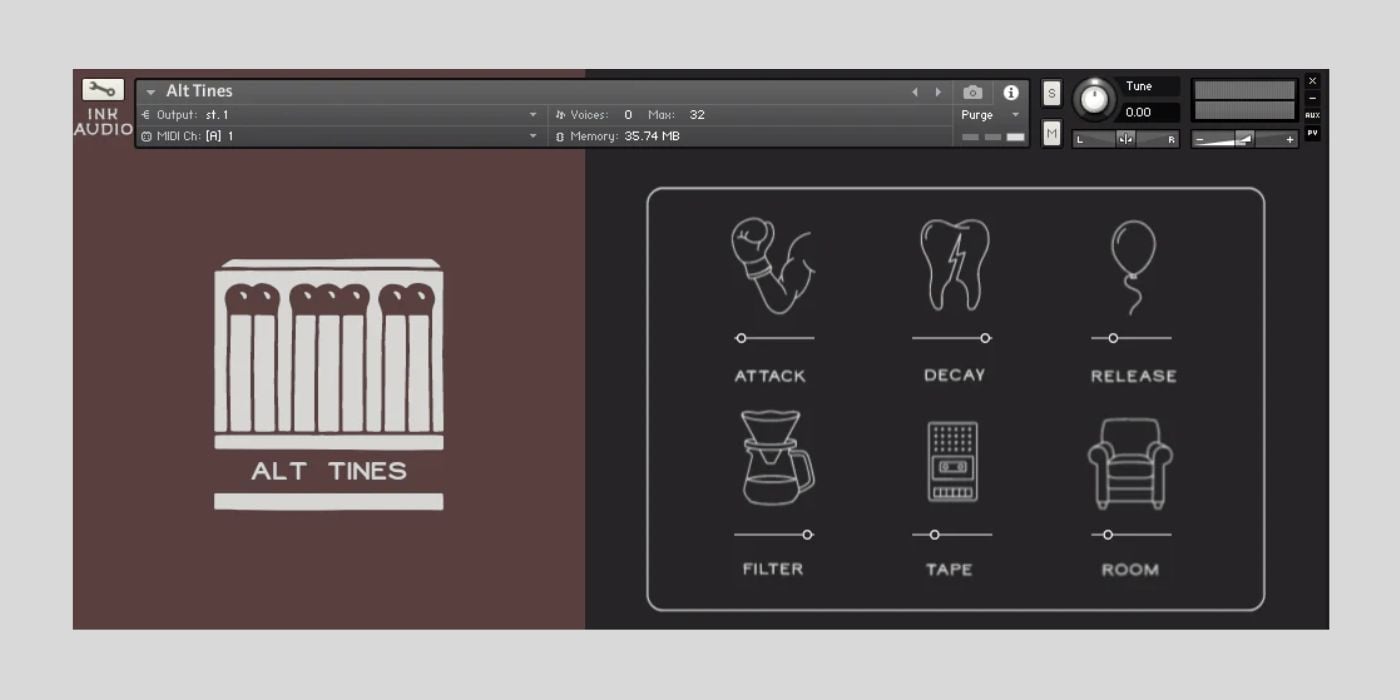The height and width of the screenshot is (700, 1400).
Task: Open the MIDI Ch [A] 1 dropdown
Action: click(x=533, y=136)
